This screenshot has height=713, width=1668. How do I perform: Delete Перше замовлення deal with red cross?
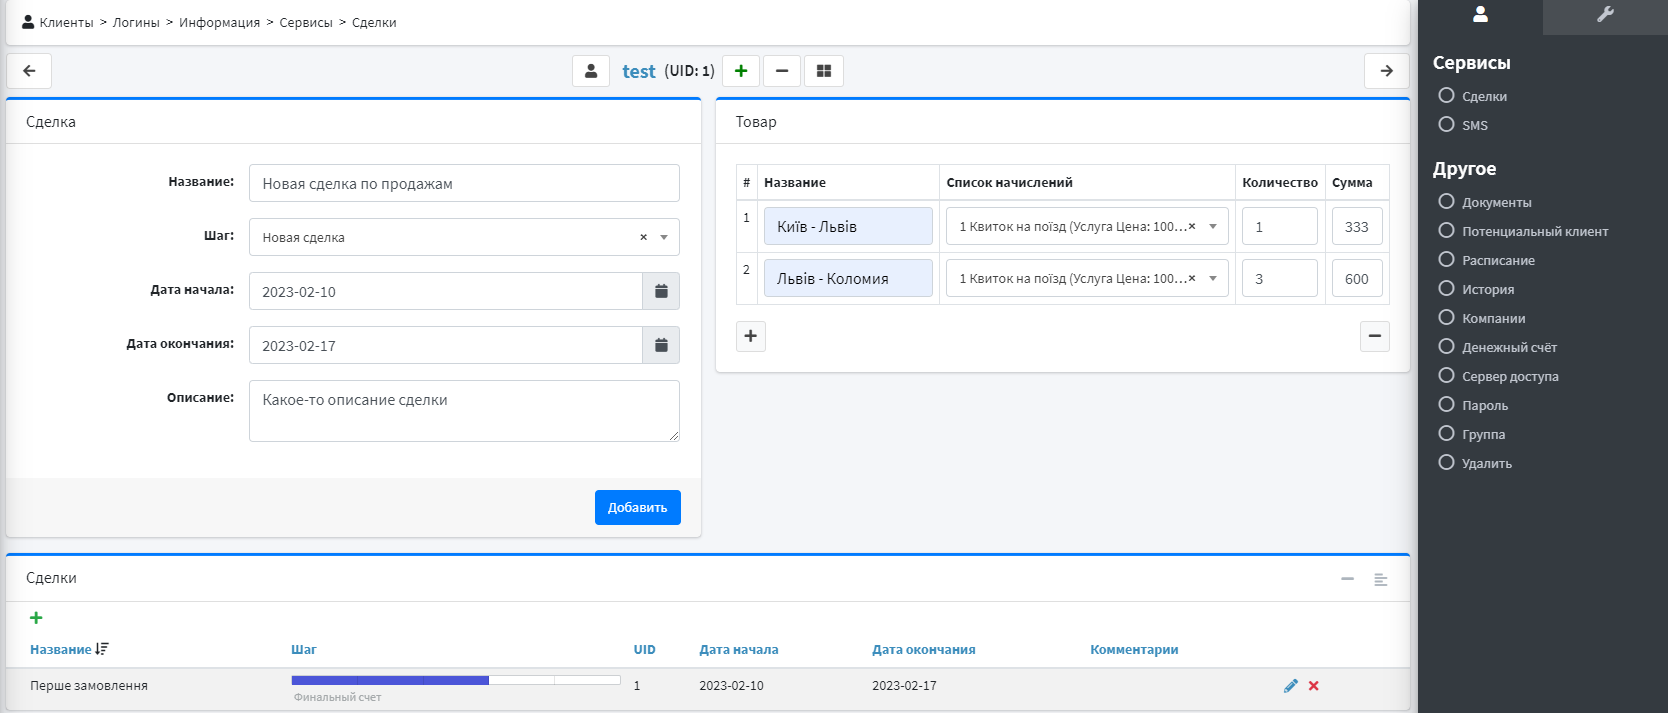1314,686
